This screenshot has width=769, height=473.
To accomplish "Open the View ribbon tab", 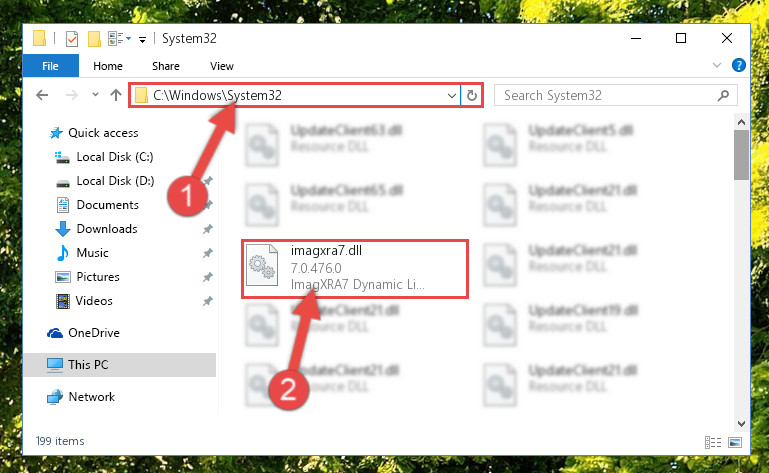I will (222, 66).
